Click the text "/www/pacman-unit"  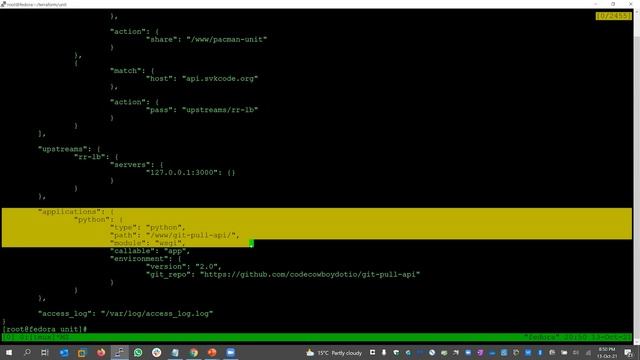227,39
